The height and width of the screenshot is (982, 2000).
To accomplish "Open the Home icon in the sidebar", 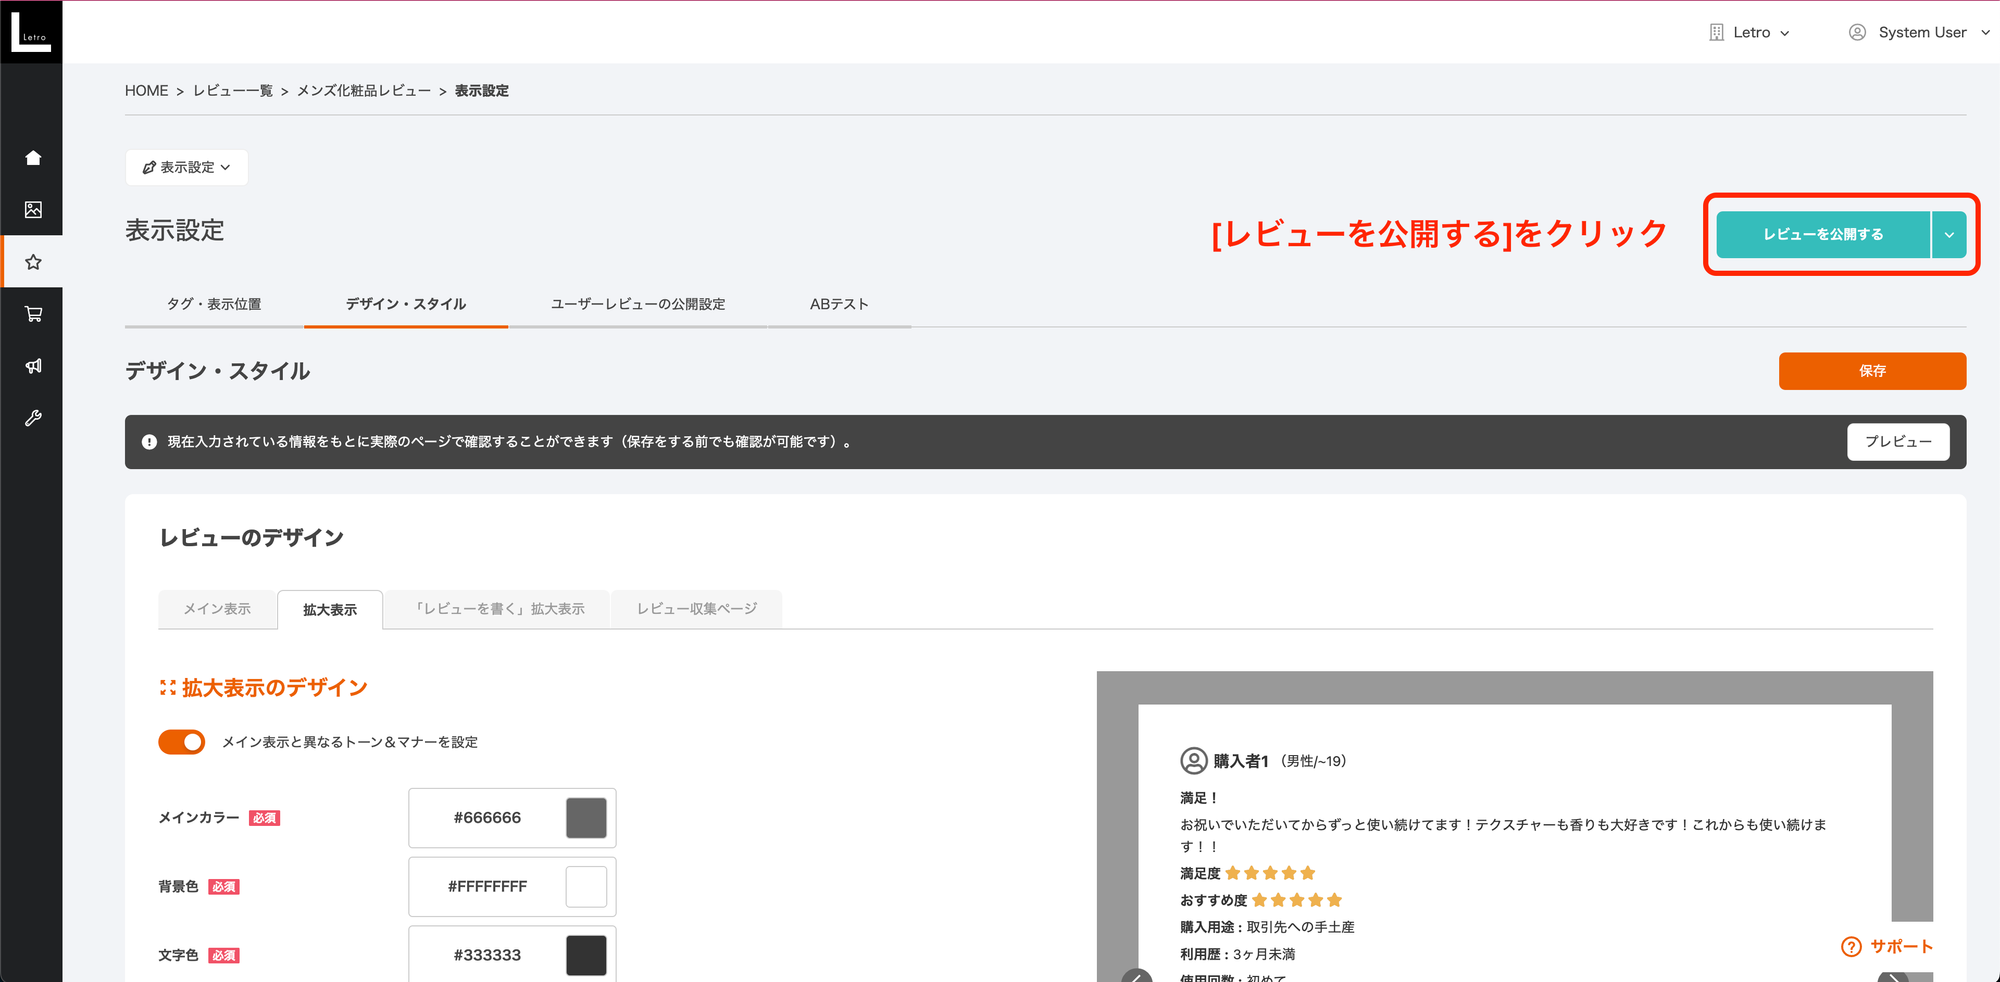I will (33, 157).
